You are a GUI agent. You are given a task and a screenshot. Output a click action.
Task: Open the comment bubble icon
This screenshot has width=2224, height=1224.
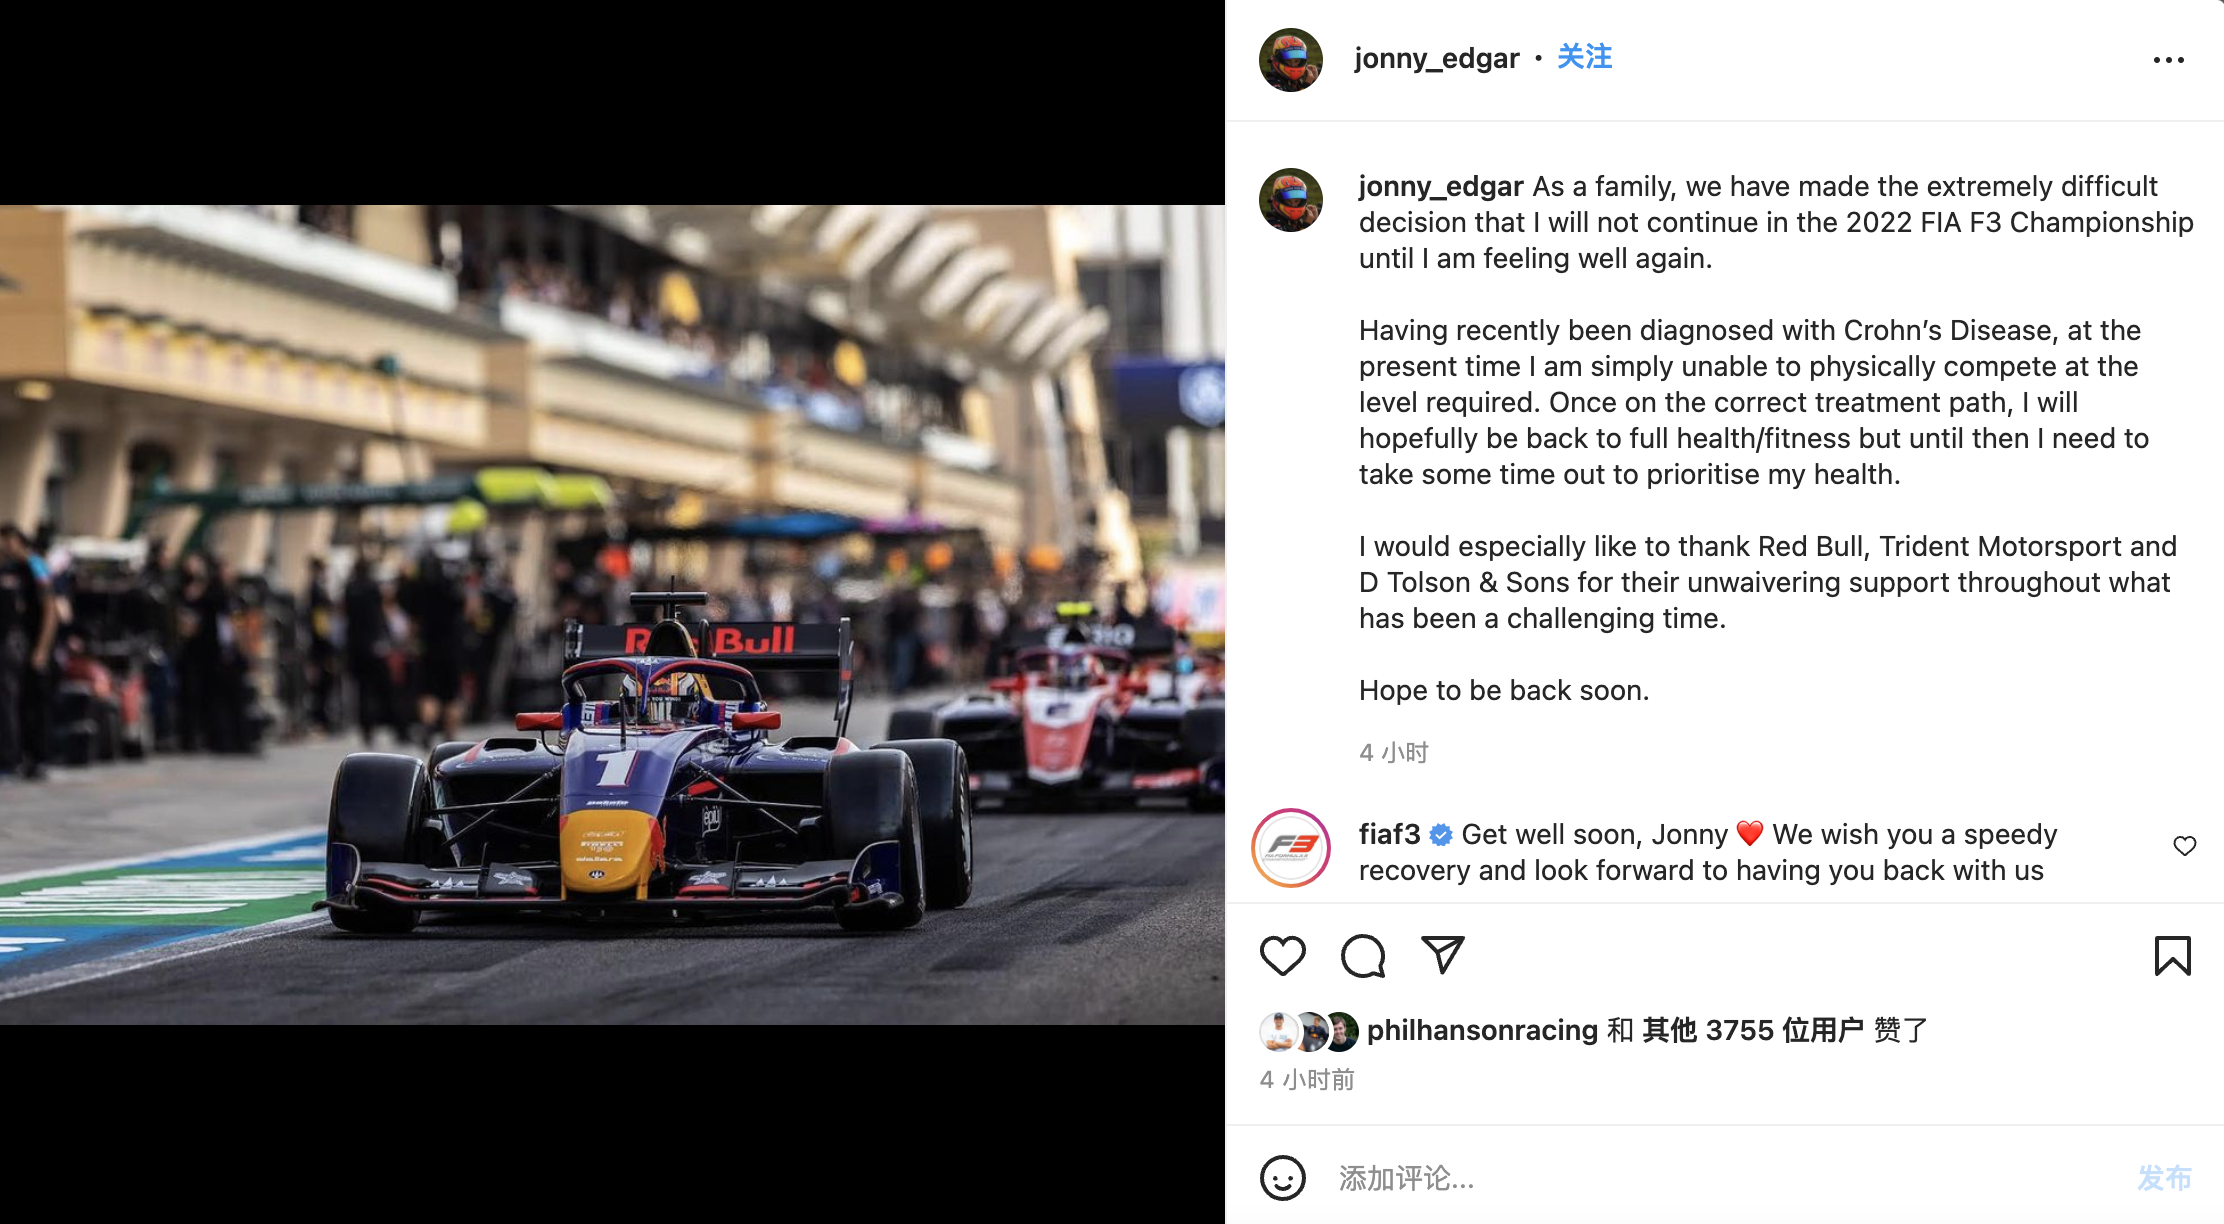1363,956
